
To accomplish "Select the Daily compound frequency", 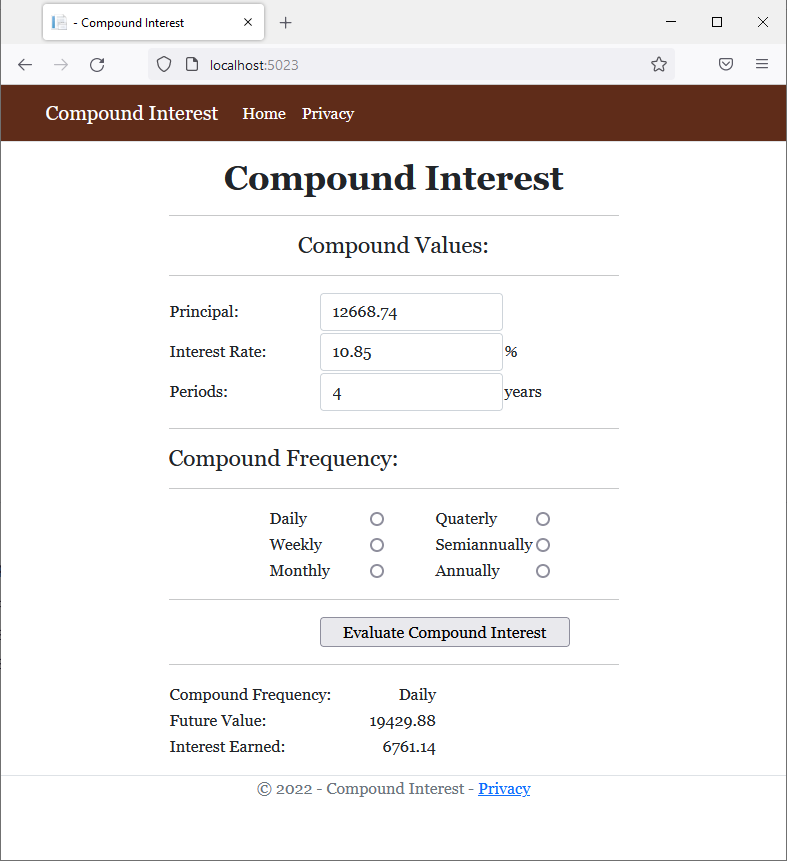I will point(377,519).
